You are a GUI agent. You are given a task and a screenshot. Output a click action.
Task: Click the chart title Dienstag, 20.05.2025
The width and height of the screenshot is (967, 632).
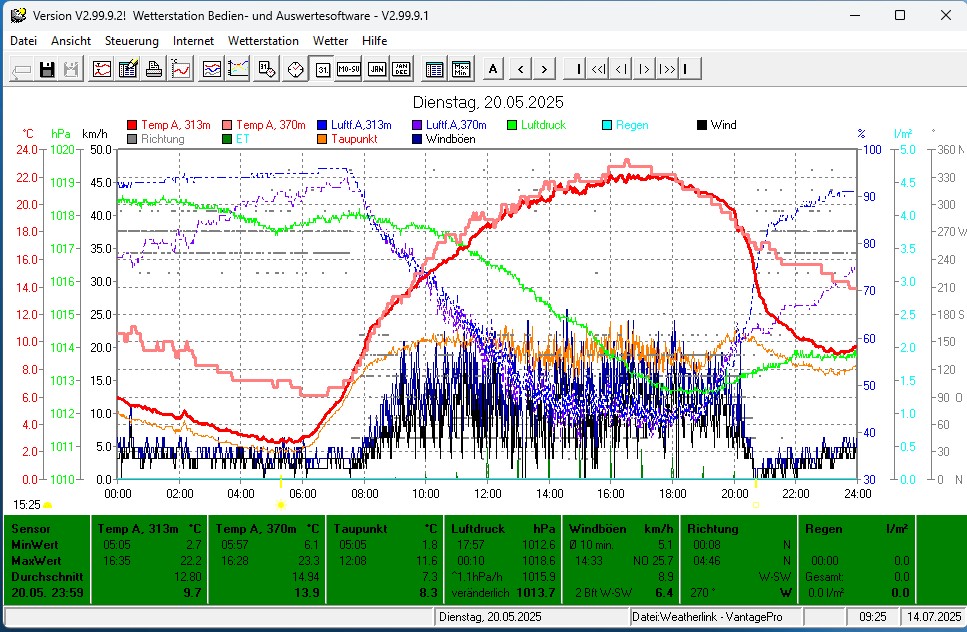(488, 102)
